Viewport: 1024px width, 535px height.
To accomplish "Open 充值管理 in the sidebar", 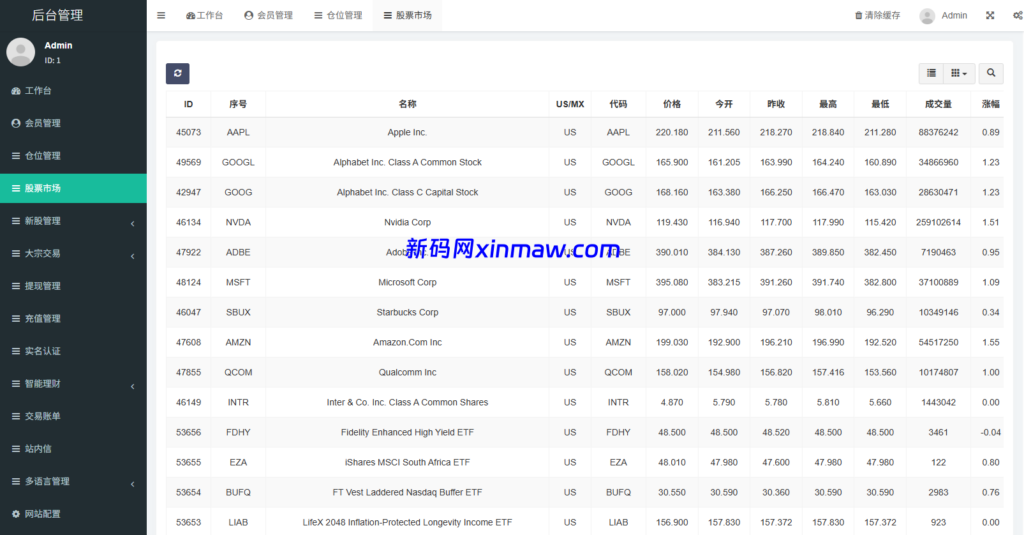I will (73, 318).
